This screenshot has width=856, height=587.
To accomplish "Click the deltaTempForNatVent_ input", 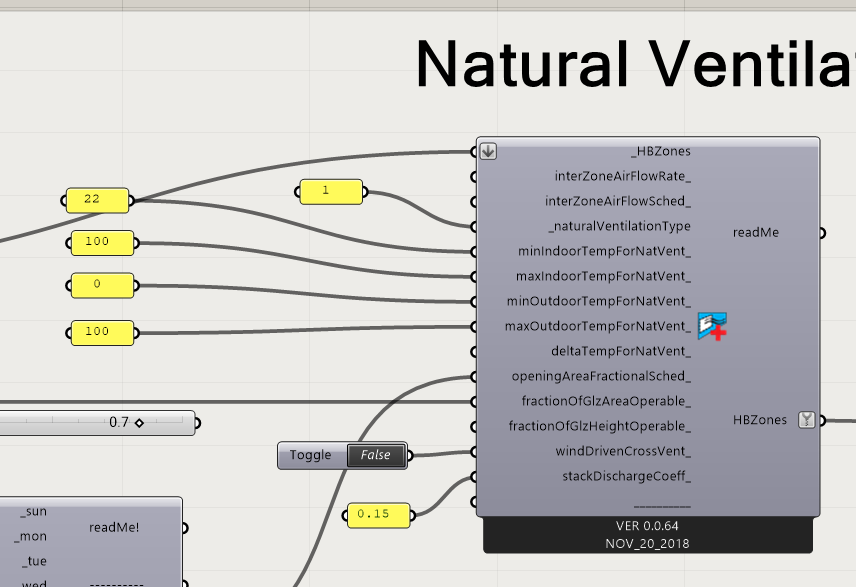I will pyautogui.click(x=621, y=351).
